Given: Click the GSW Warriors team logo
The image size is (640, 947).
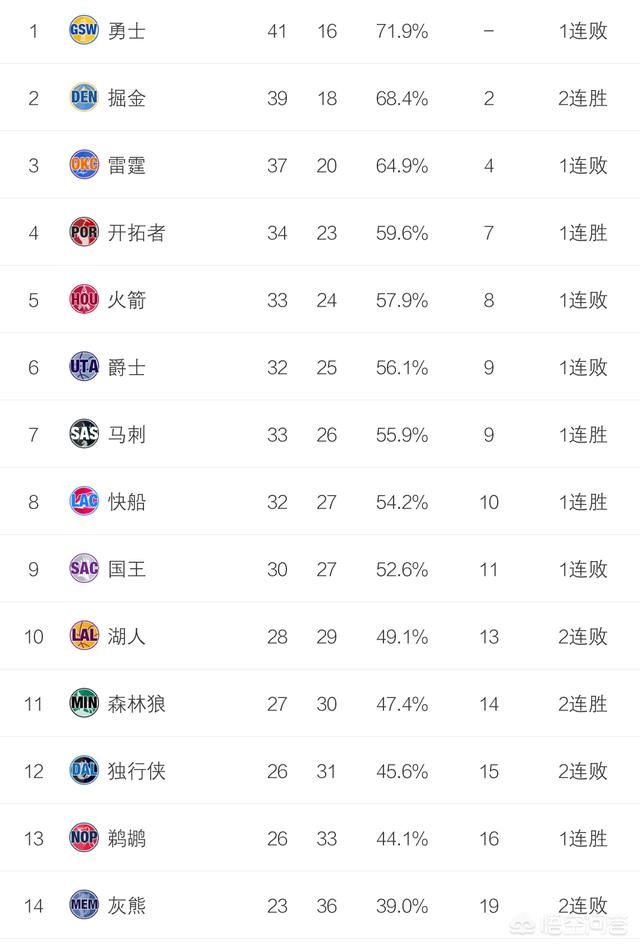Looking at the screenshot, I should click(84, 30).
